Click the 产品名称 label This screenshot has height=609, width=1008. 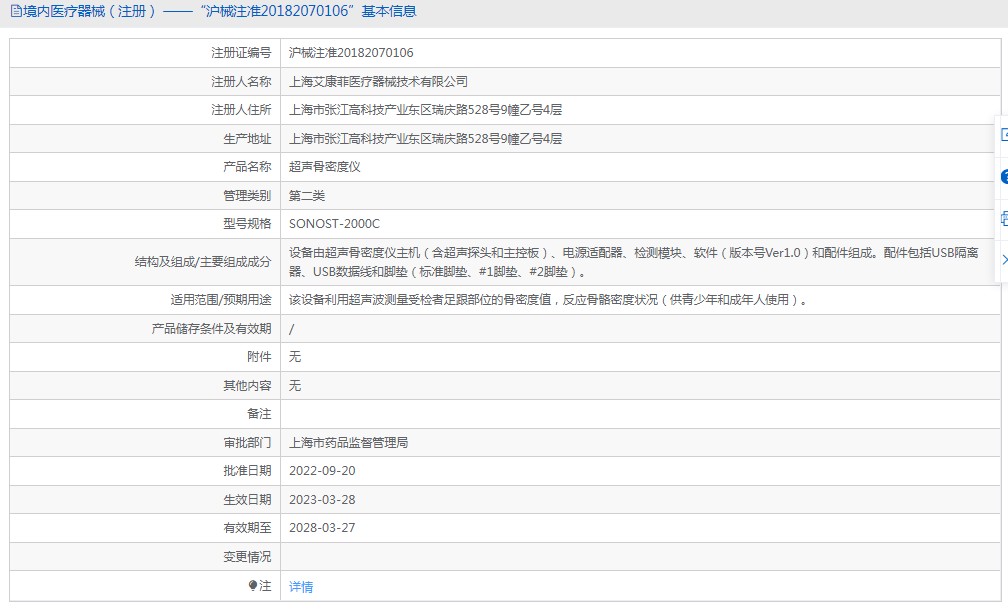[247, 167]
